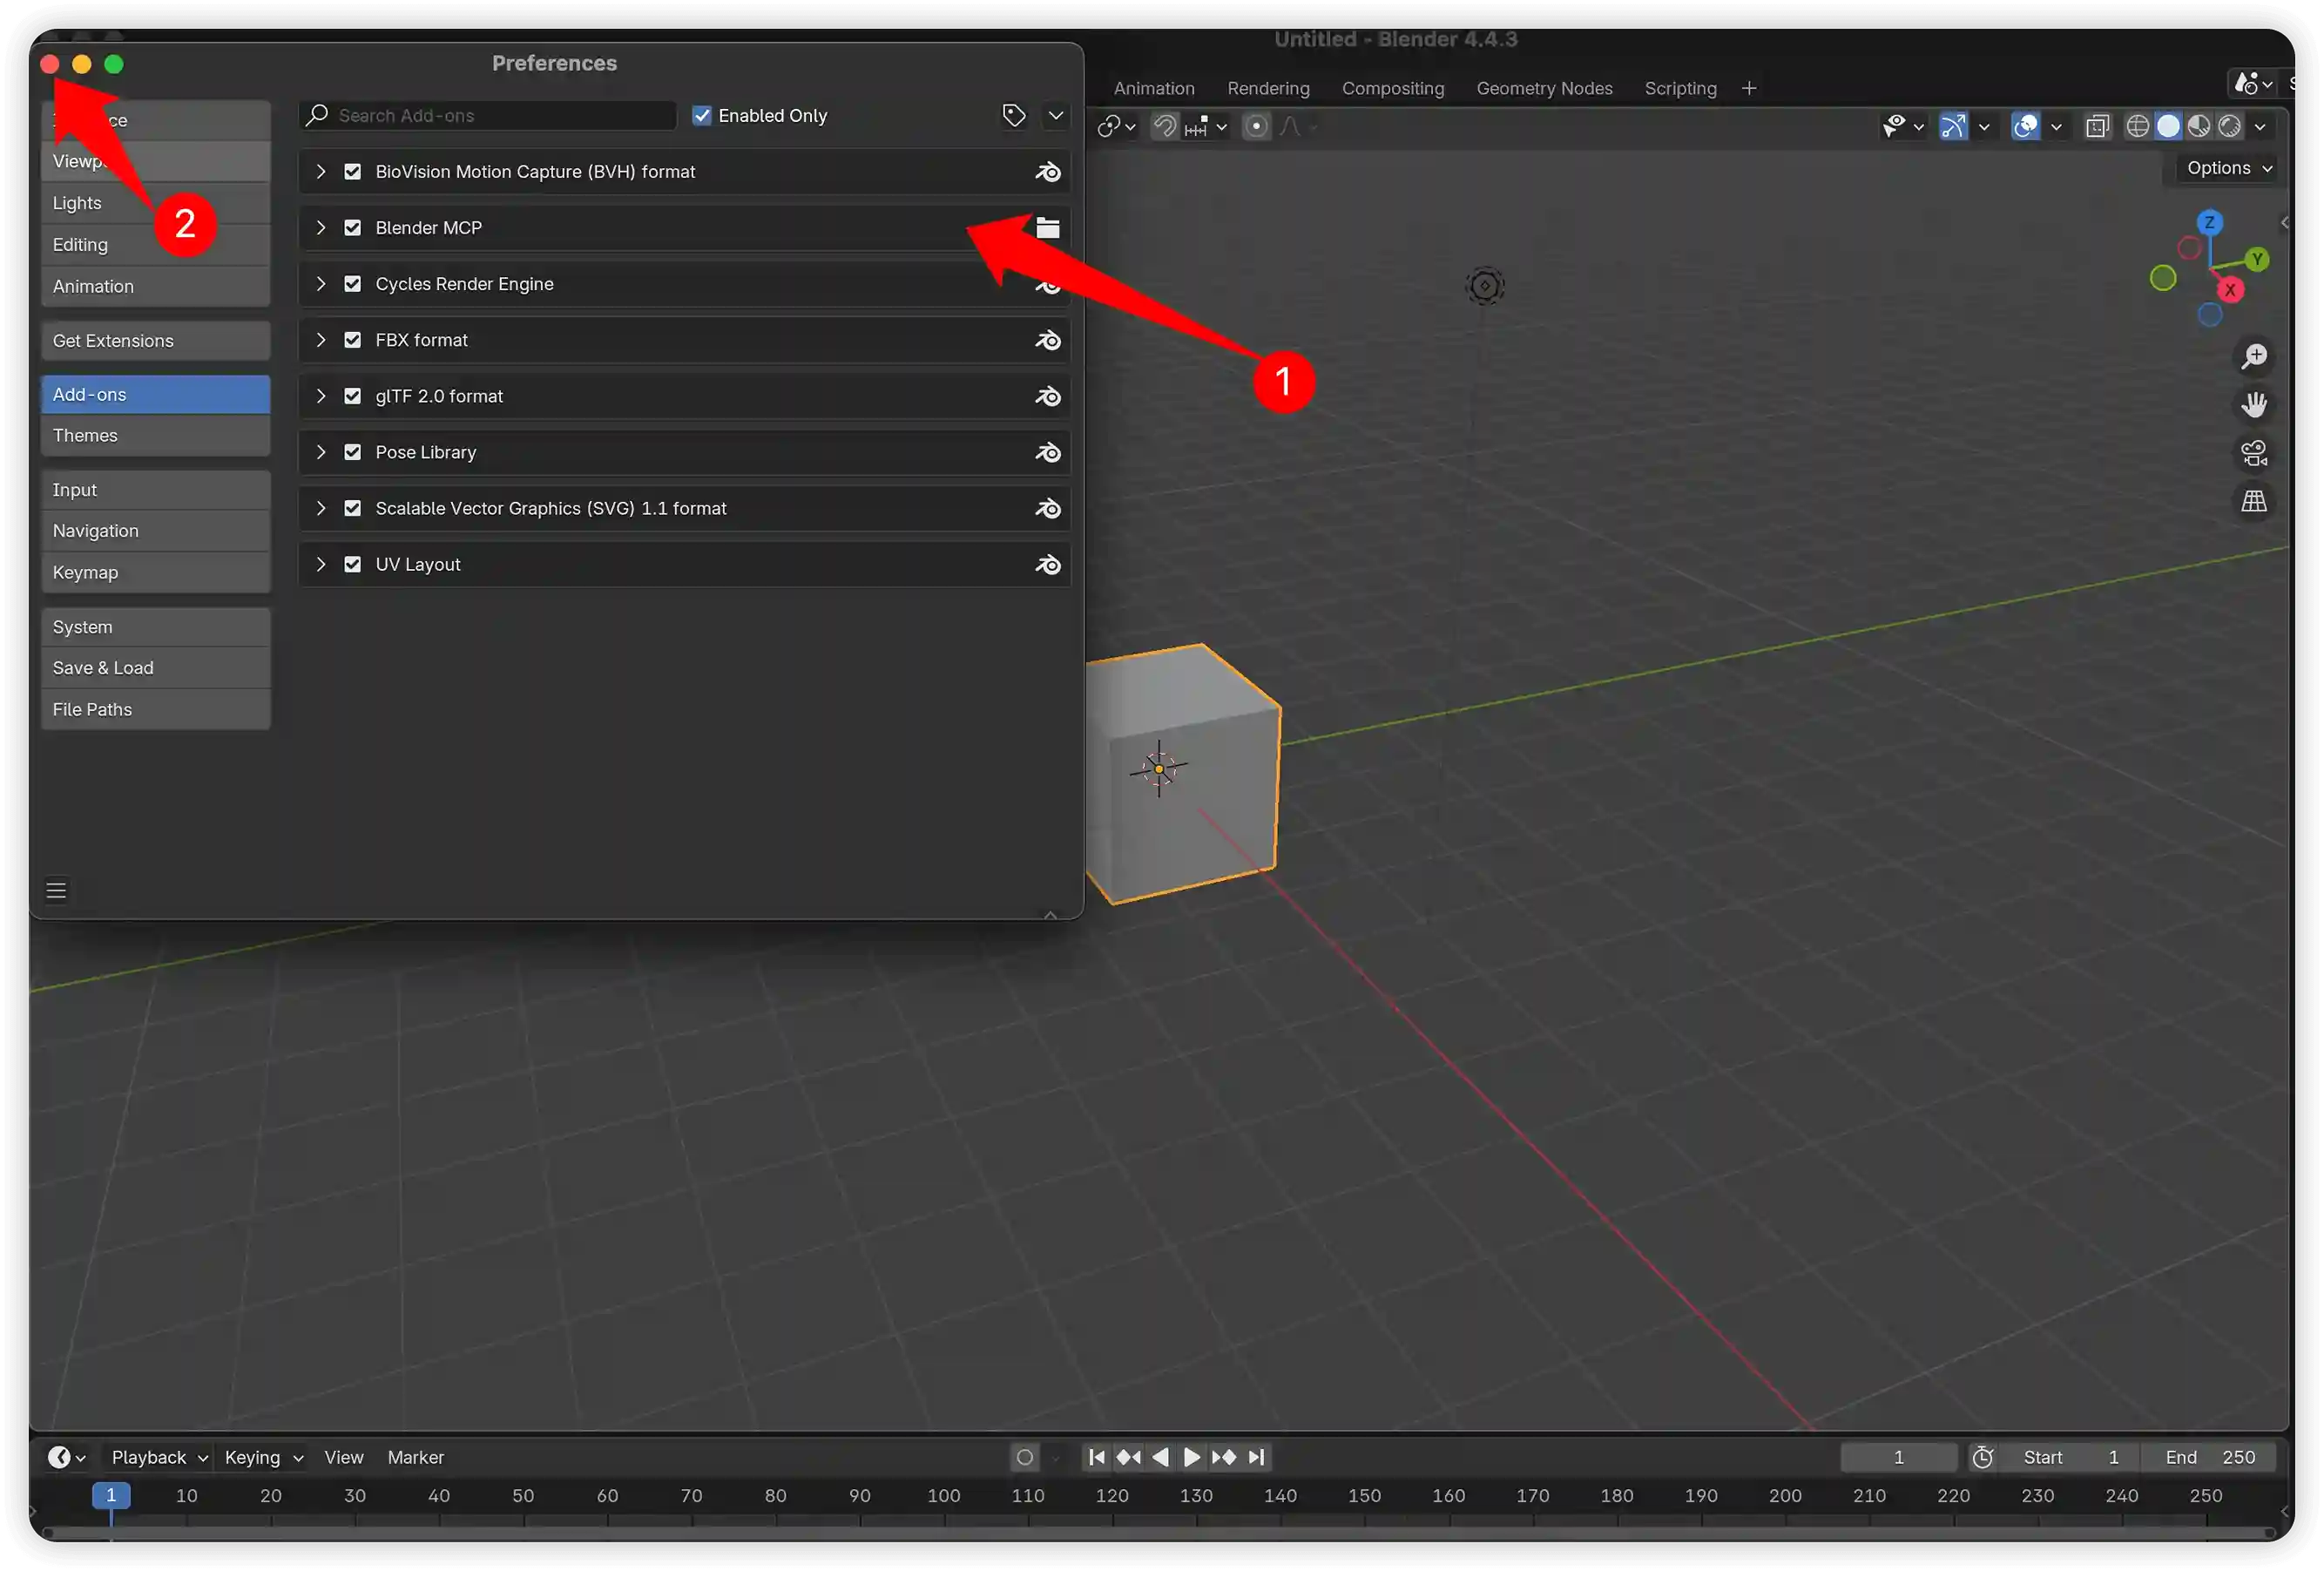The image size is (2324, 1571).
Task: Disable the BioVision Motion Capture add-on
Action: 352,172
